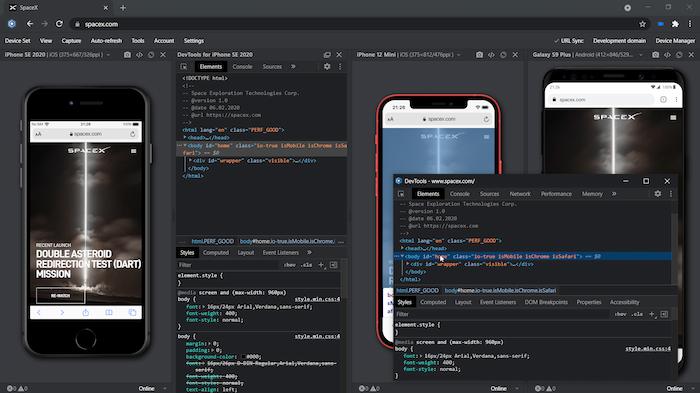Rotate the Galaxy S9 Plus device
700x393 pixels.
679,54
